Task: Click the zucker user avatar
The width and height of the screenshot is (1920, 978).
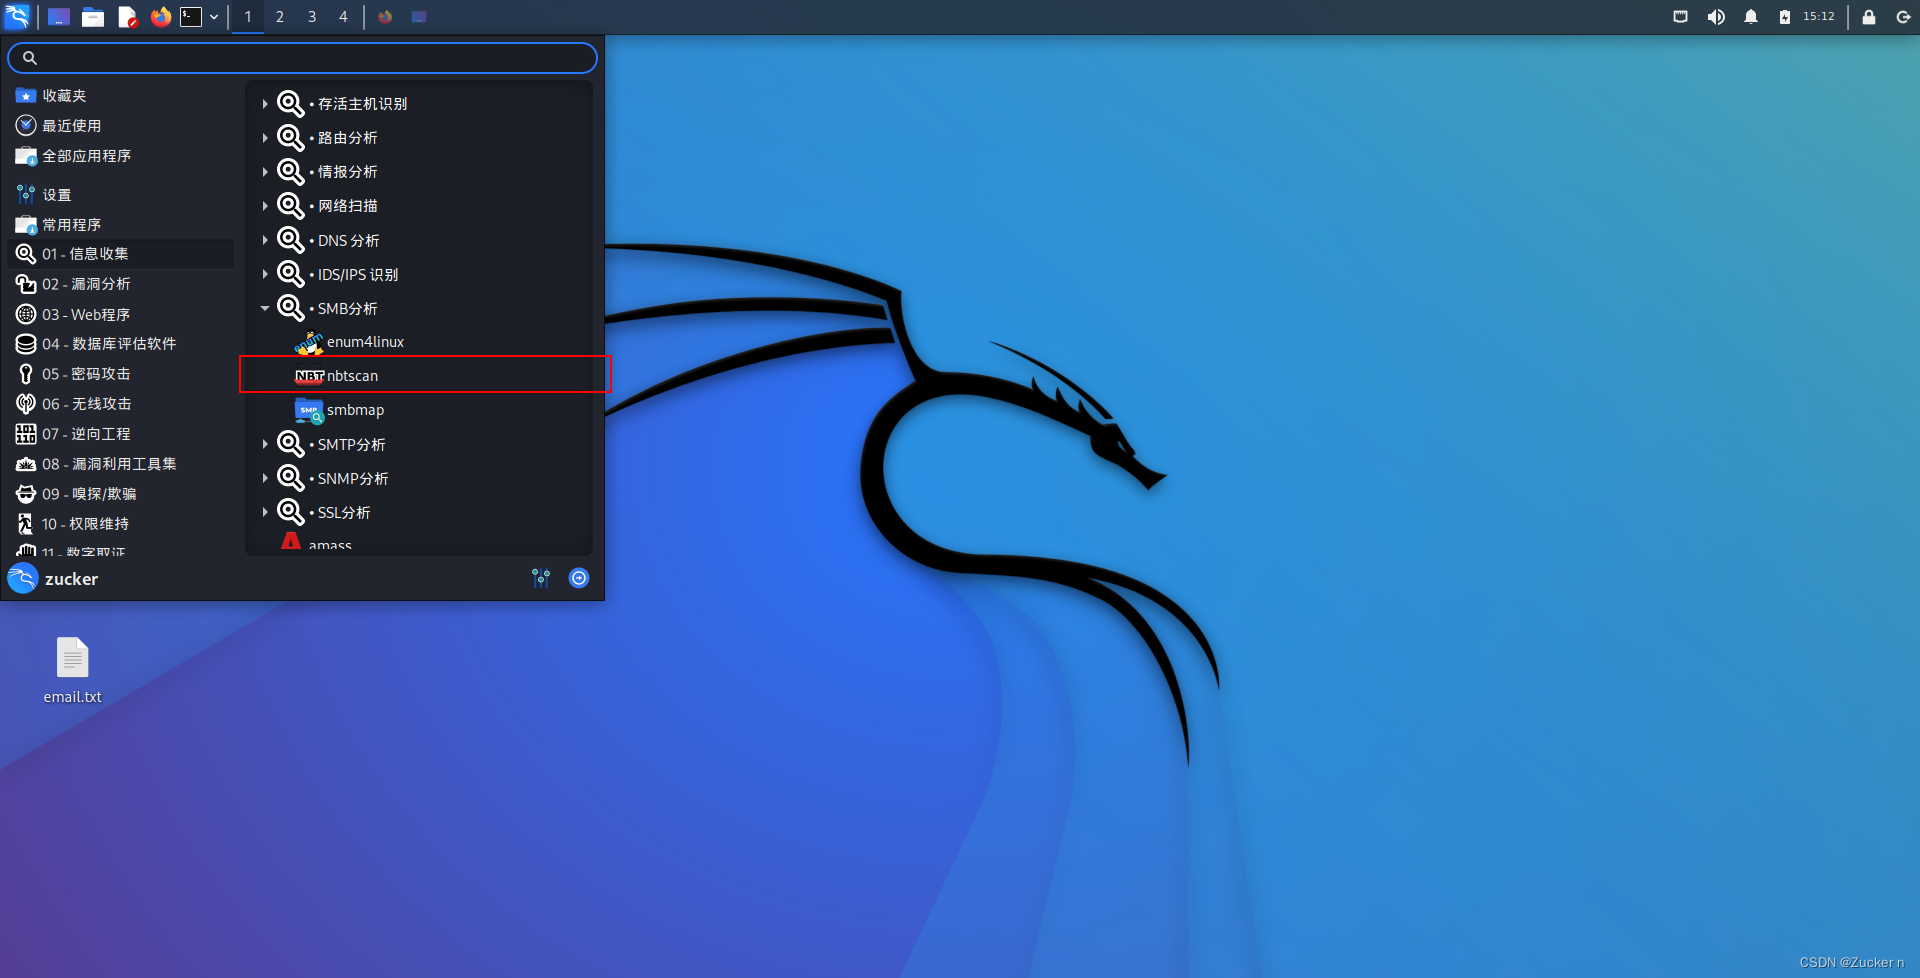Action: pyautogui.click(x=23, y=579)
